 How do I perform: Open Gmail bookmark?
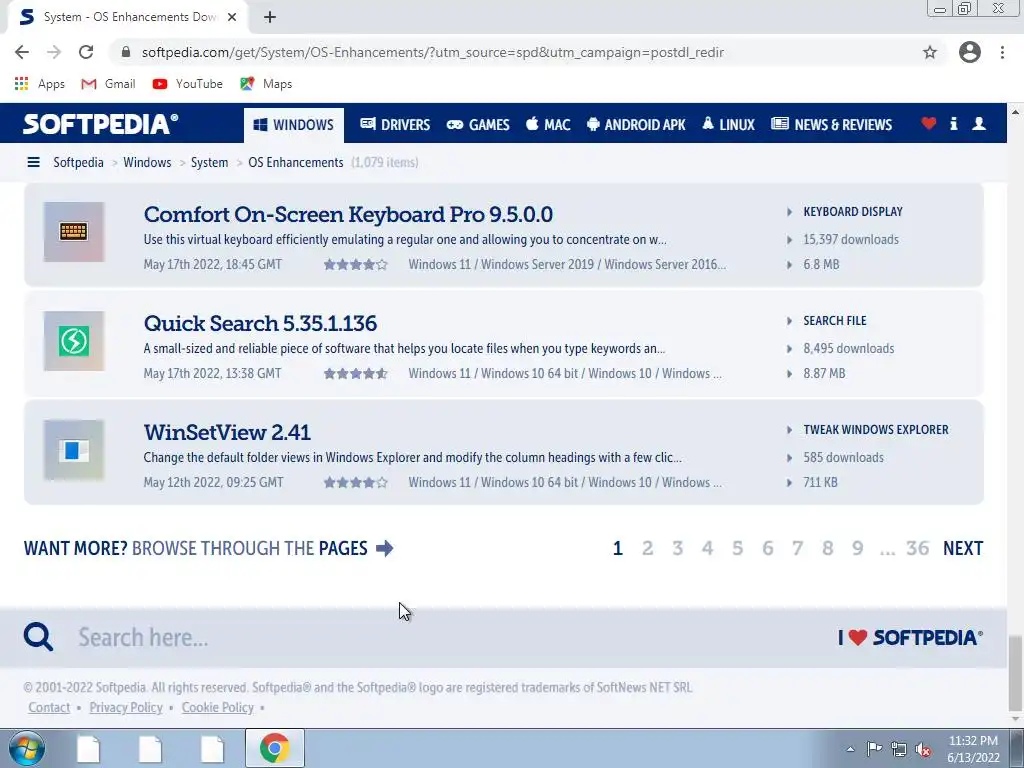(x=108, y=84)
